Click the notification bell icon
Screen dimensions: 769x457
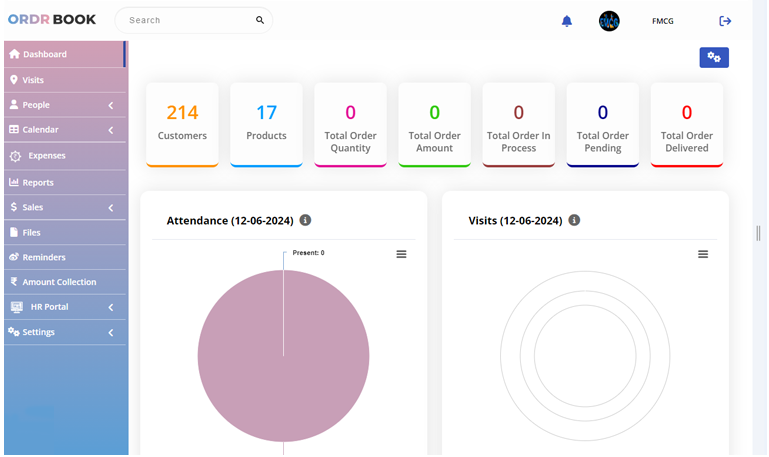[x=567, y=21]
